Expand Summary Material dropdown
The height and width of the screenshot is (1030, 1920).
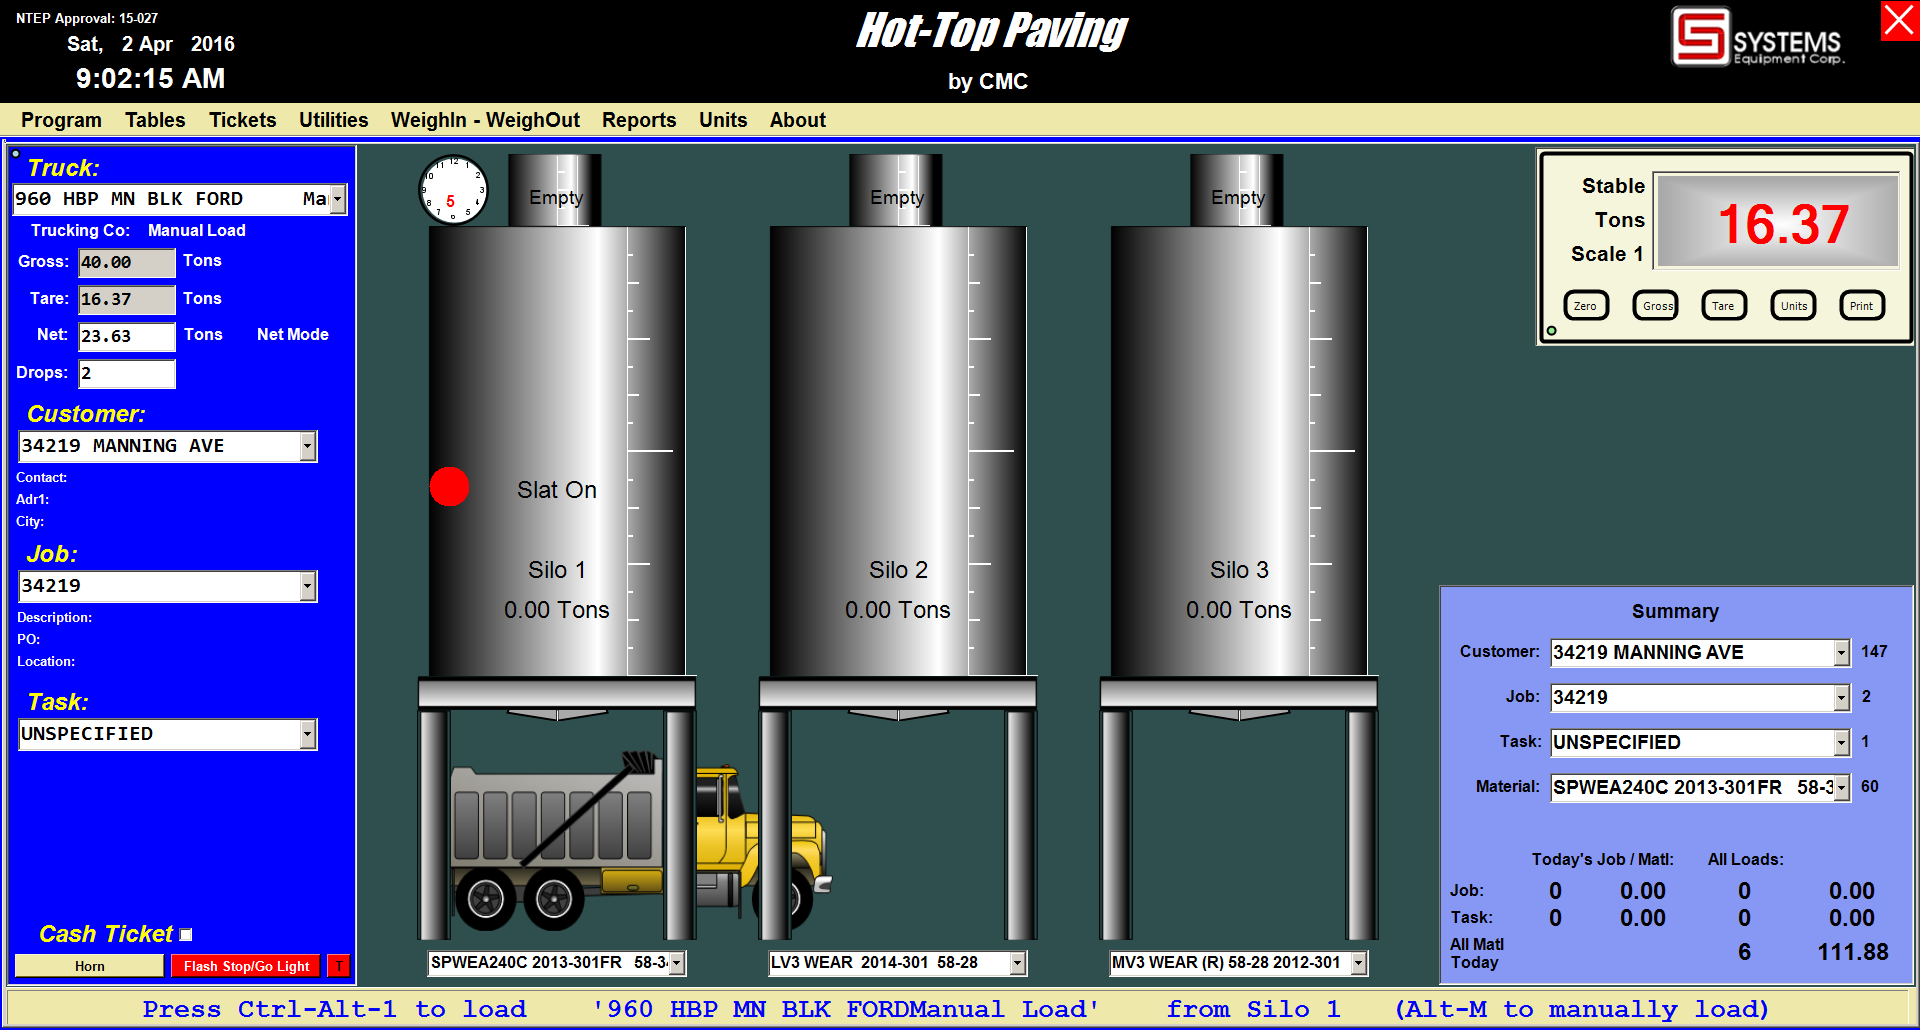[1842, 788]
